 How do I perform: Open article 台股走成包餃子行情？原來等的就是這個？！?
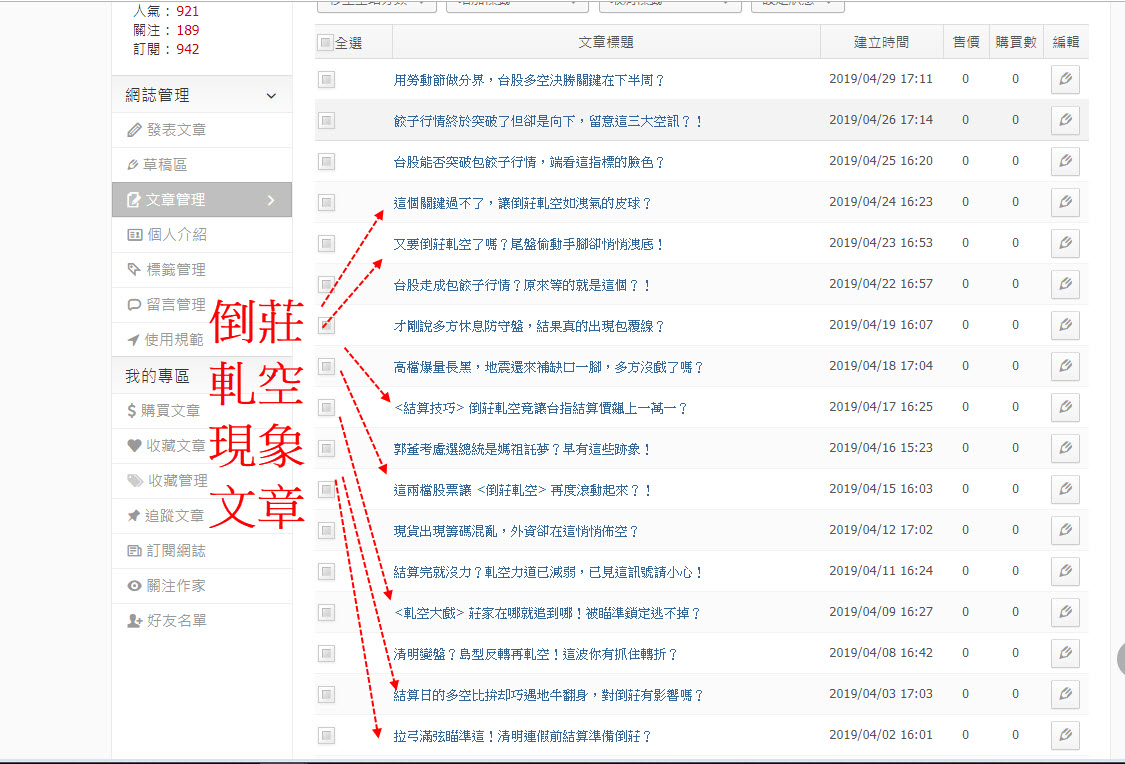522,285
